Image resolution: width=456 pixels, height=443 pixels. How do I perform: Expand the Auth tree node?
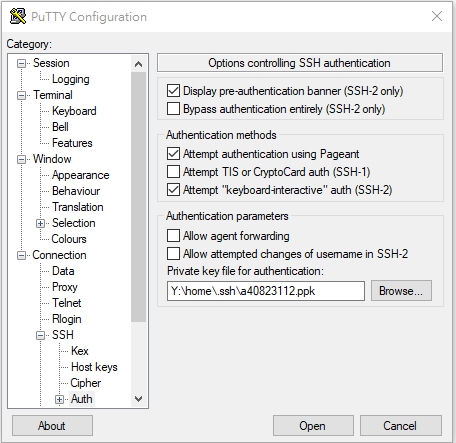point(59,399)
